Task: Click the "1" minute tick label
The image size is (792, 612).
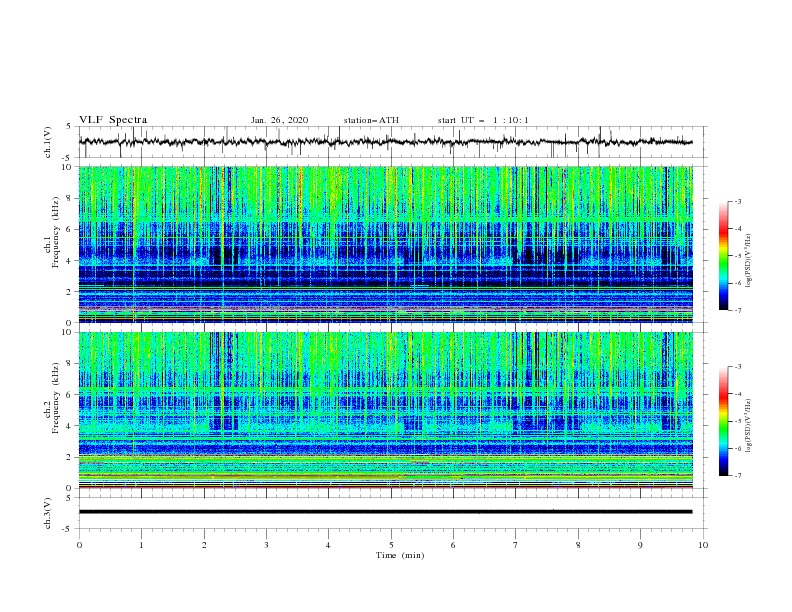Action: (141, 545)
